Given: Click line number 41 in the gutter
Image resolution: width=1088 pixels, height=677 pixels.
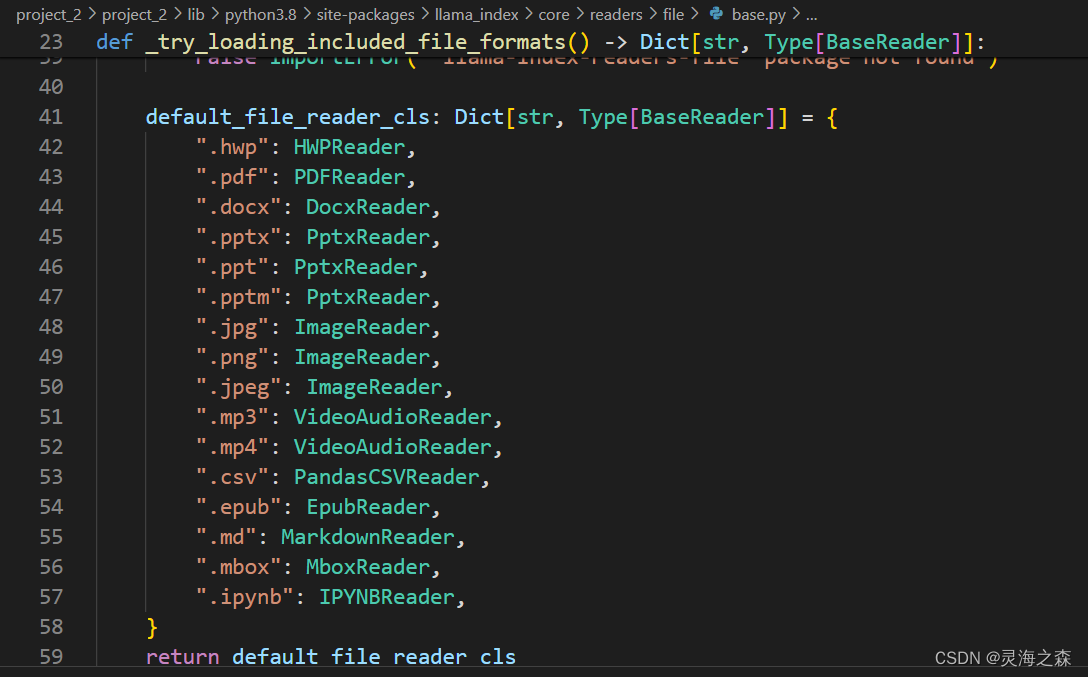Looking at the screenshot, I should point(51,116).
